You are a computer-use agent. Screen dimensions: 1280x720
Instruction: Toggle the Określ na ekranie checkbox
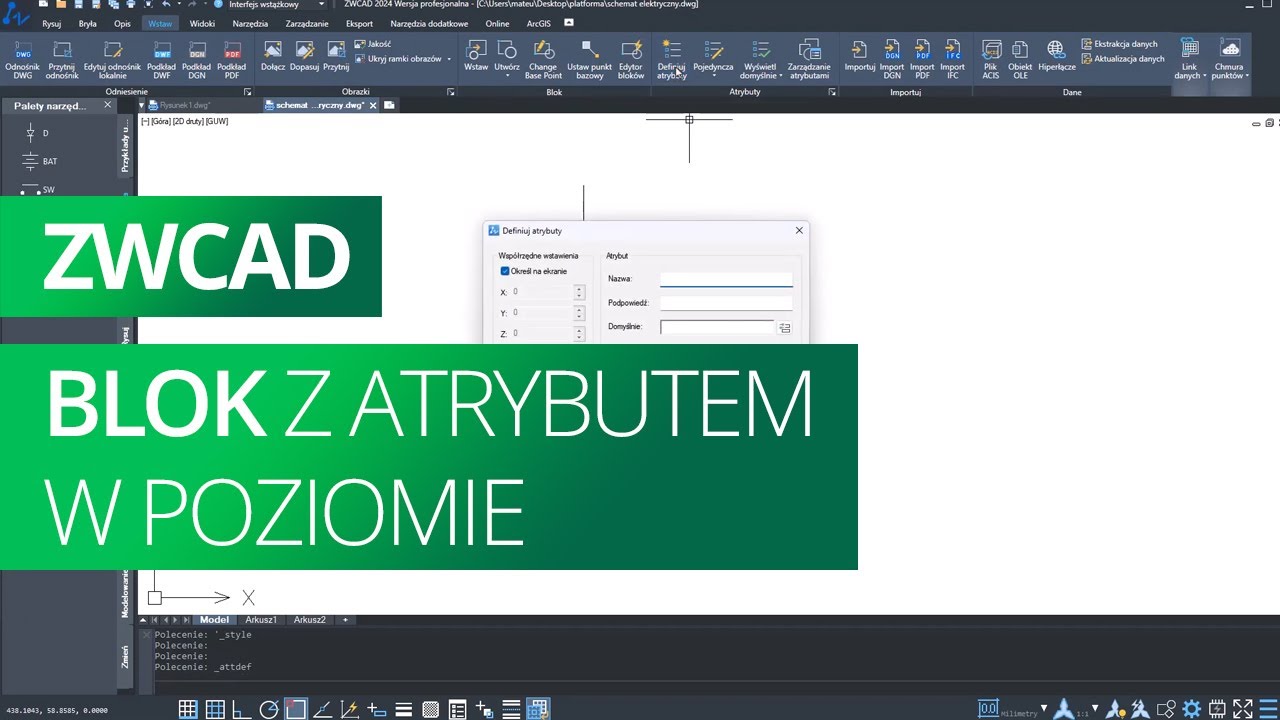(505, 271)
